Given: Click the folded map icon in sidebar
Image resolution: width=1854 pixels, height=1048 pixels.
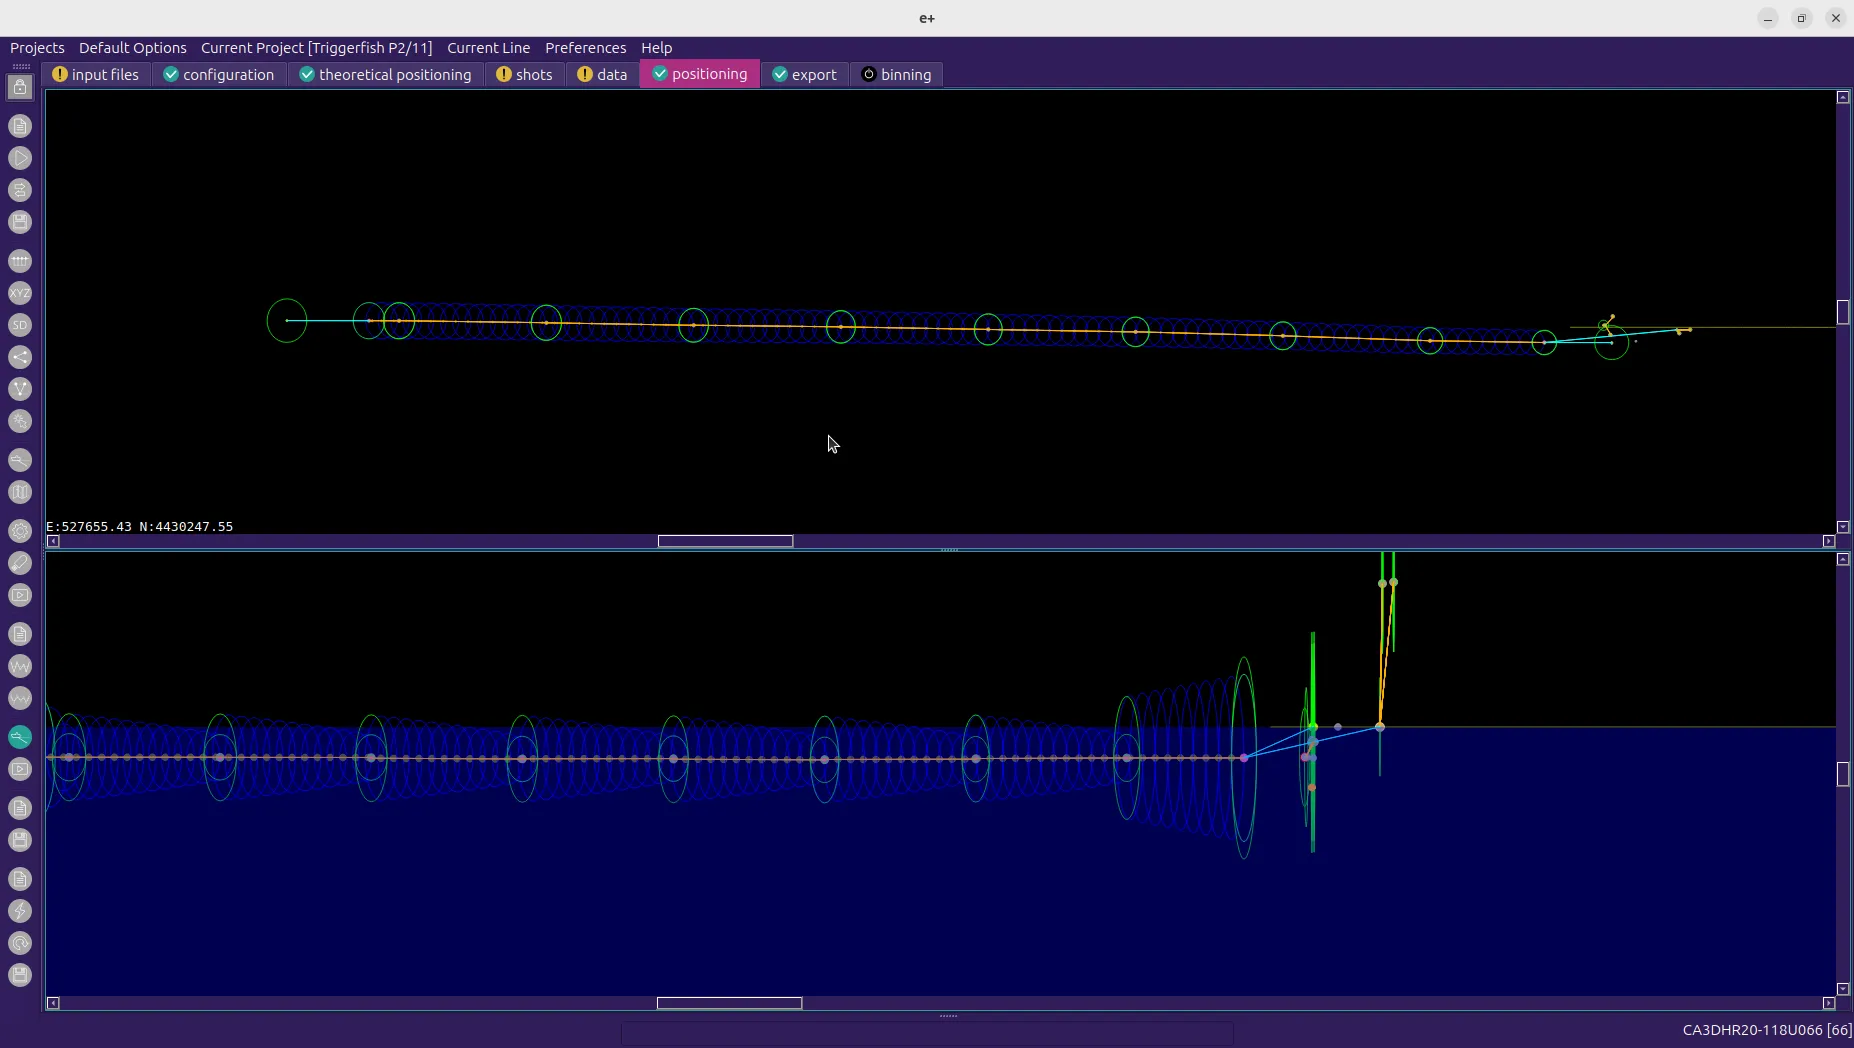Looking at the screenshot, I should 20,492.
